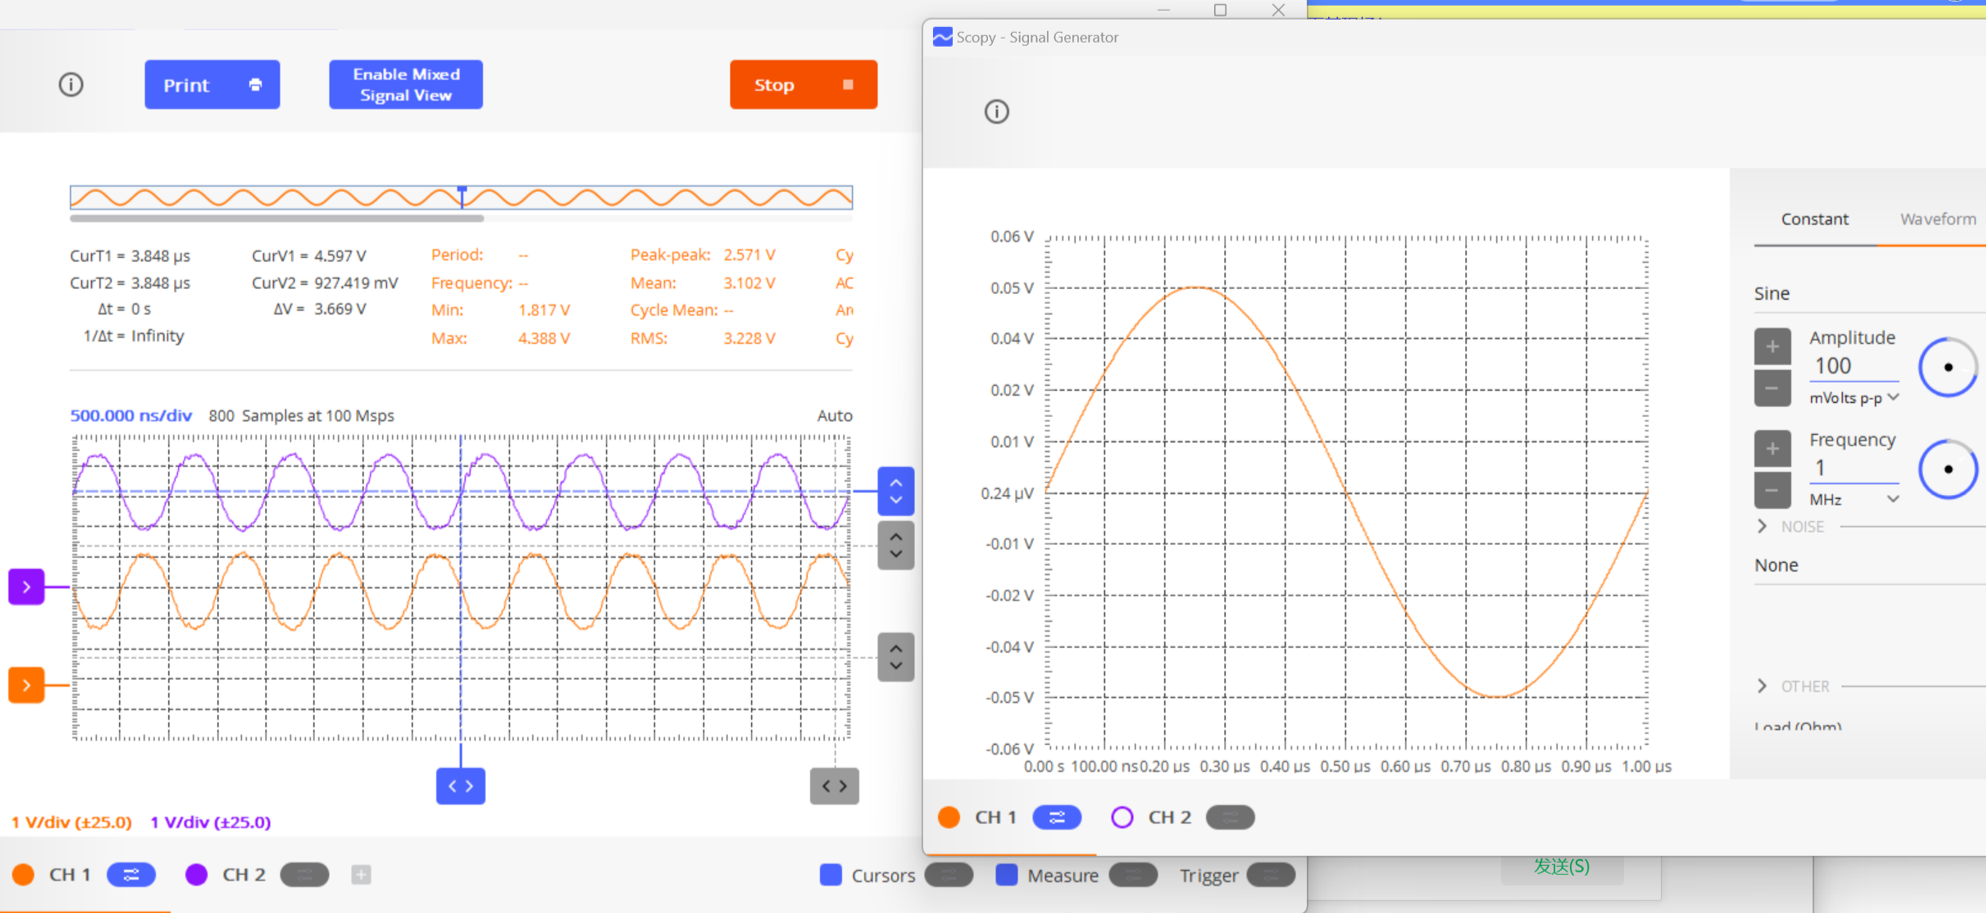Toggle oscilloscope CH 2 purple enable circle
The height and width of the screenshot is (913, 1986).
coord(196,875)
